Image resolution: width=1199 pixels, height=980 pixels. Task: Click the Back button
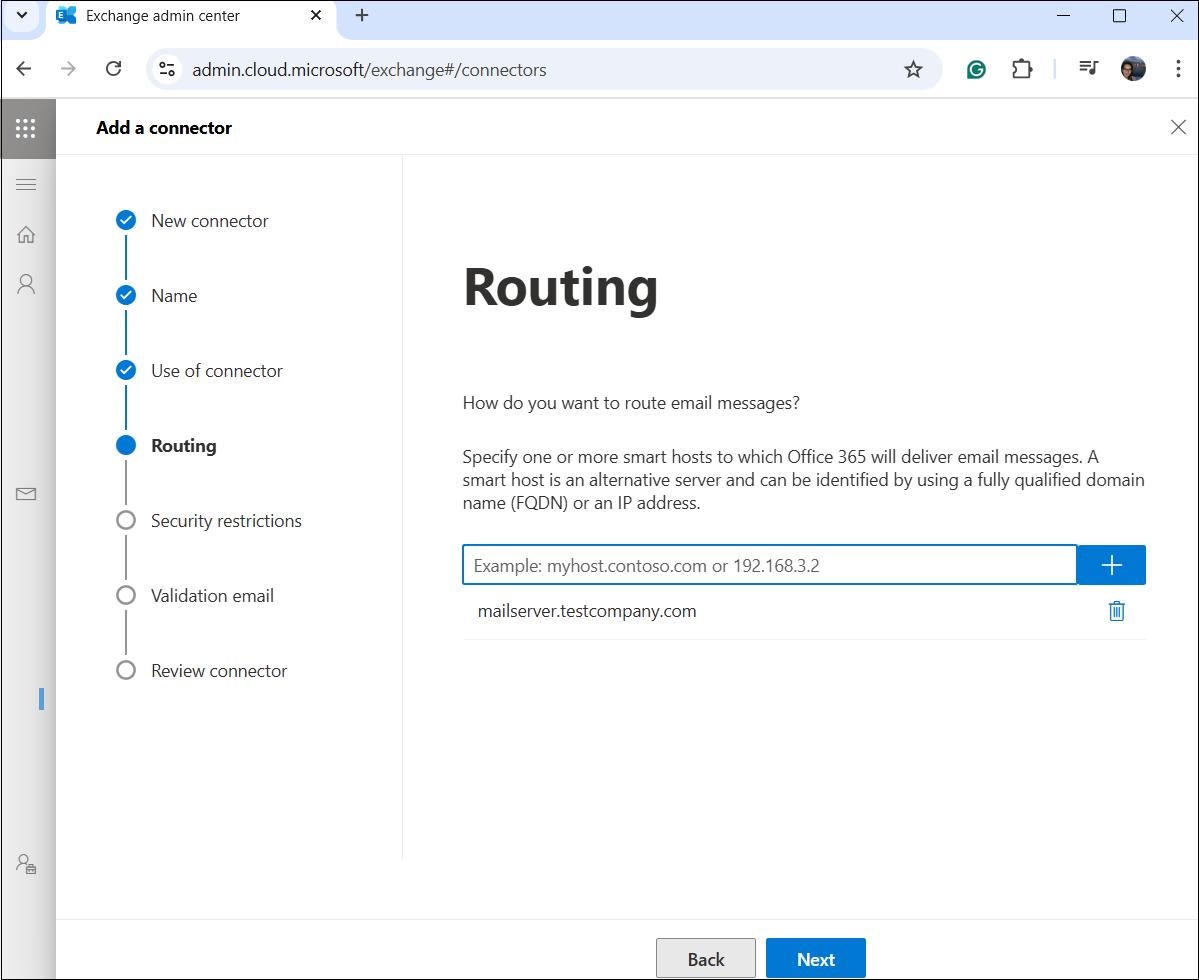tap(705, 959)
